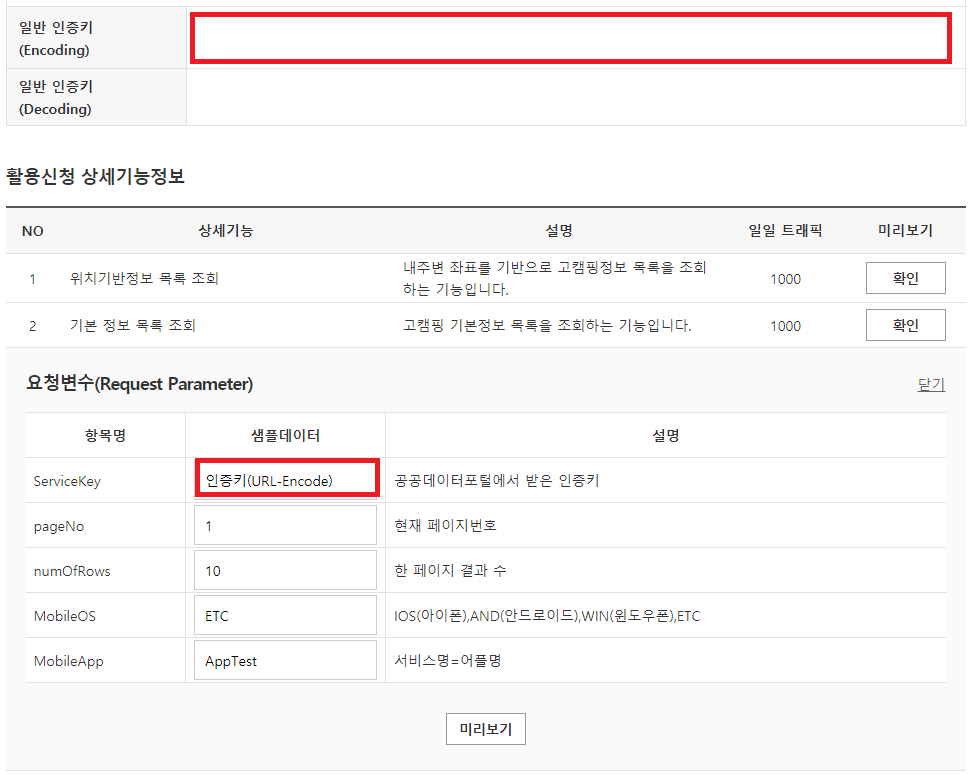Click the numOfRows parameter name

coord(72,571)
